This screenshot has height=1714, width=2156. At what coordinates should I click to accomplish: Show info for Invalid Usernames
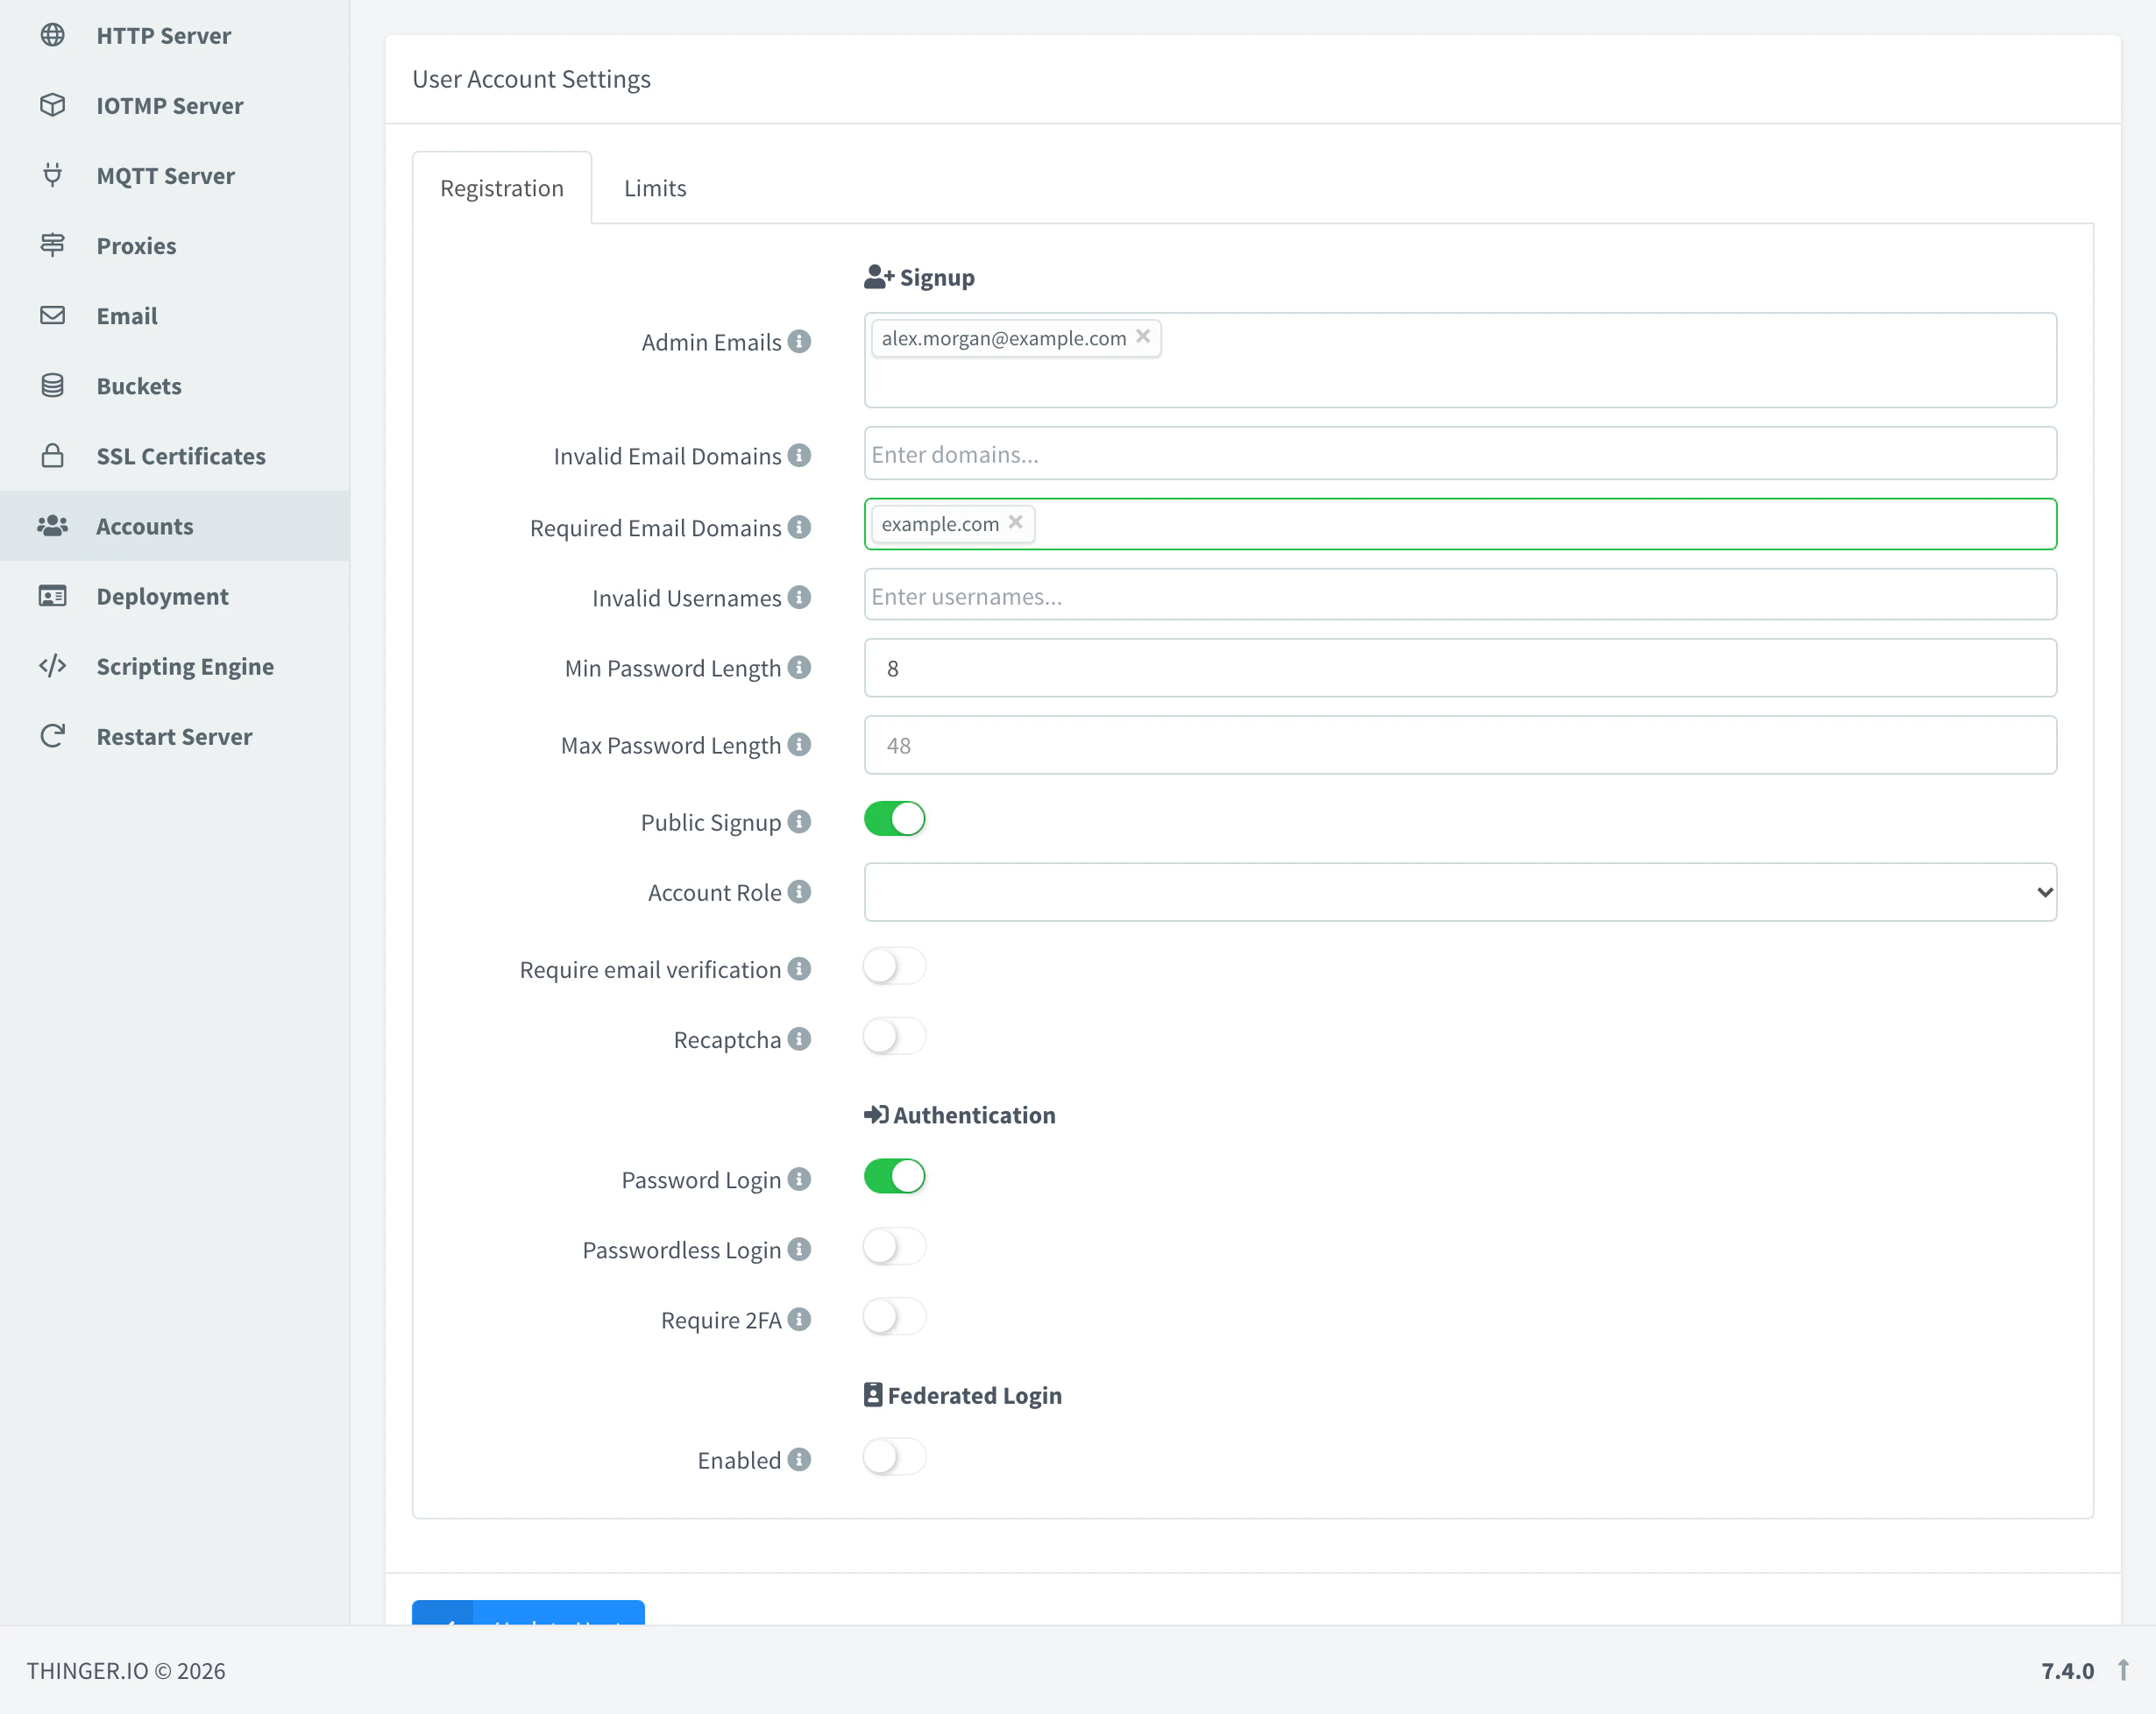tap(799, 597)
